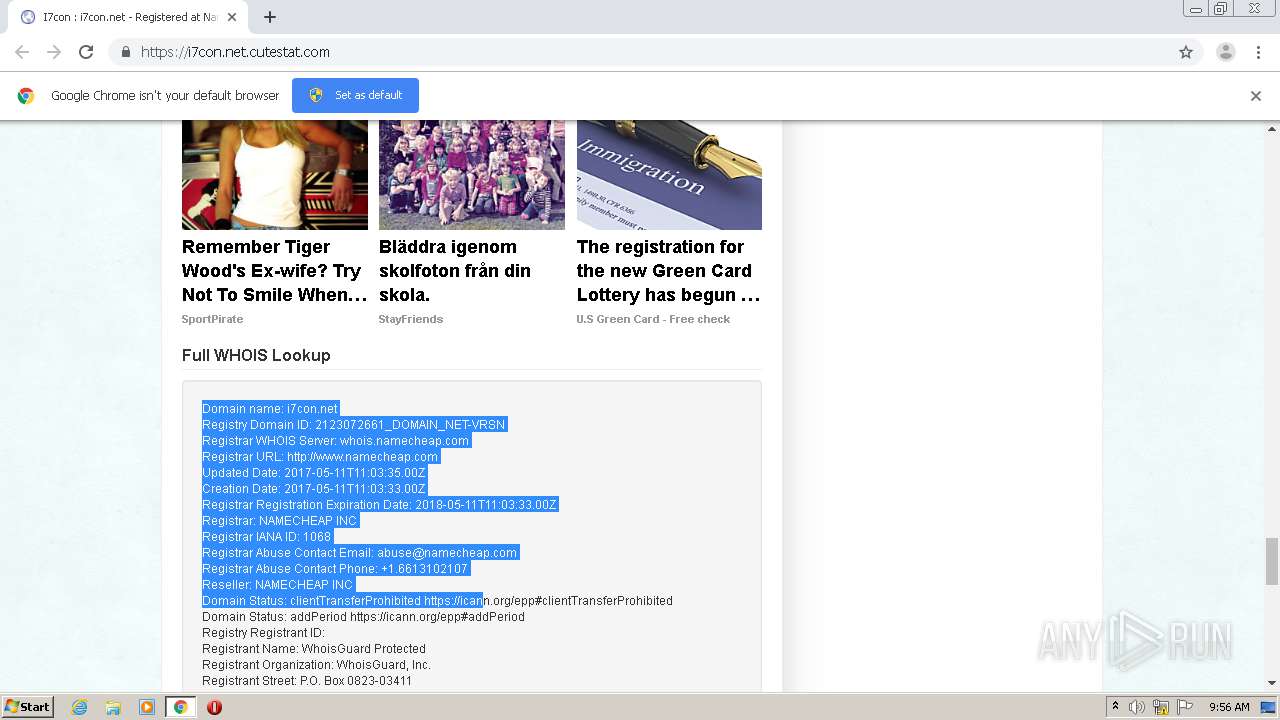
Task: Open Tiger Wood's Ex-wife ad image
Action: [275, 175]
